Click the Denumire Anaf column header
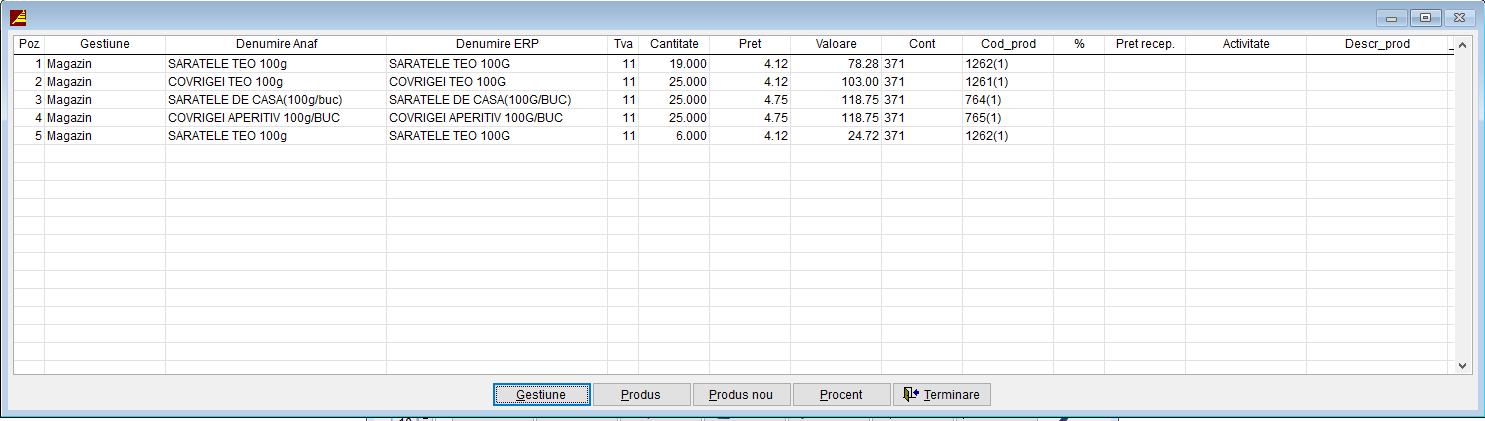 pos(276,44)
